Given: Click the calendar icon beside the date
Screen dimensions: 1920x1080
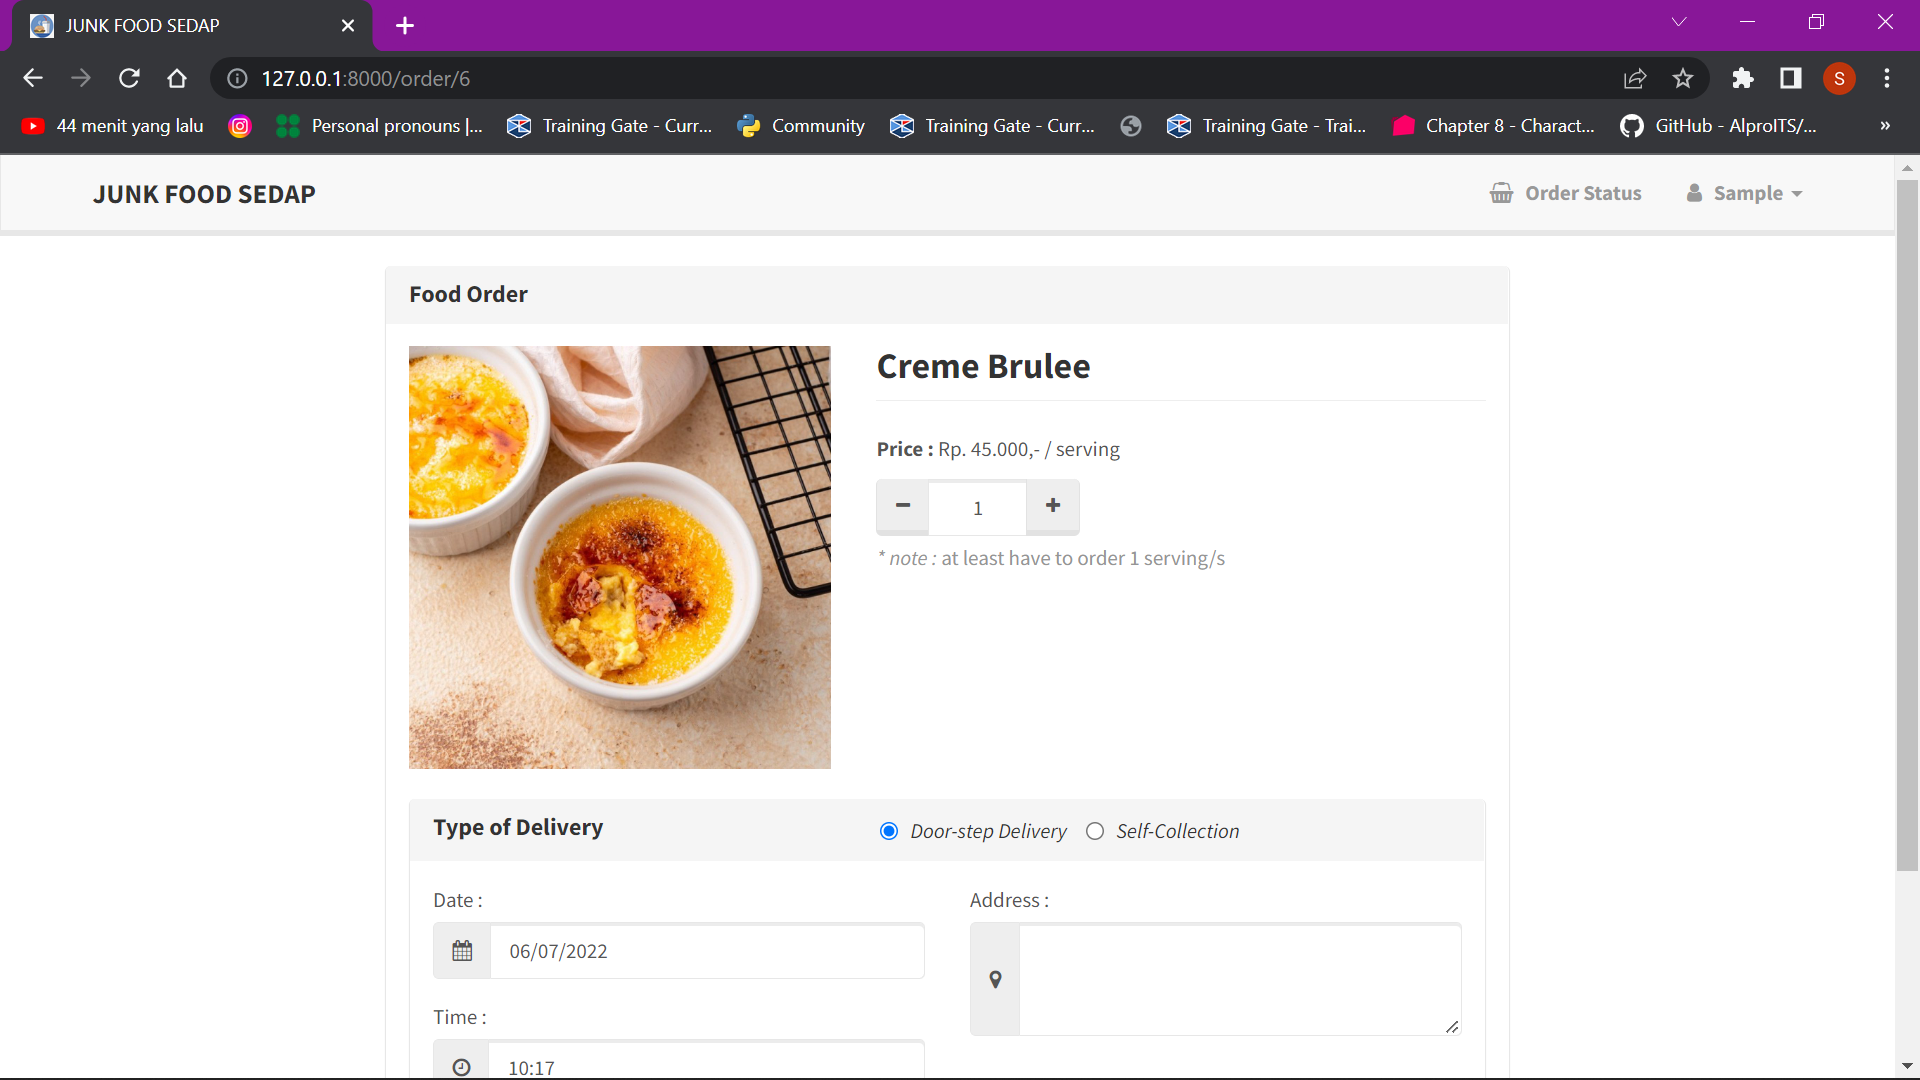Looking at the screenshot, I should point(462,951).
